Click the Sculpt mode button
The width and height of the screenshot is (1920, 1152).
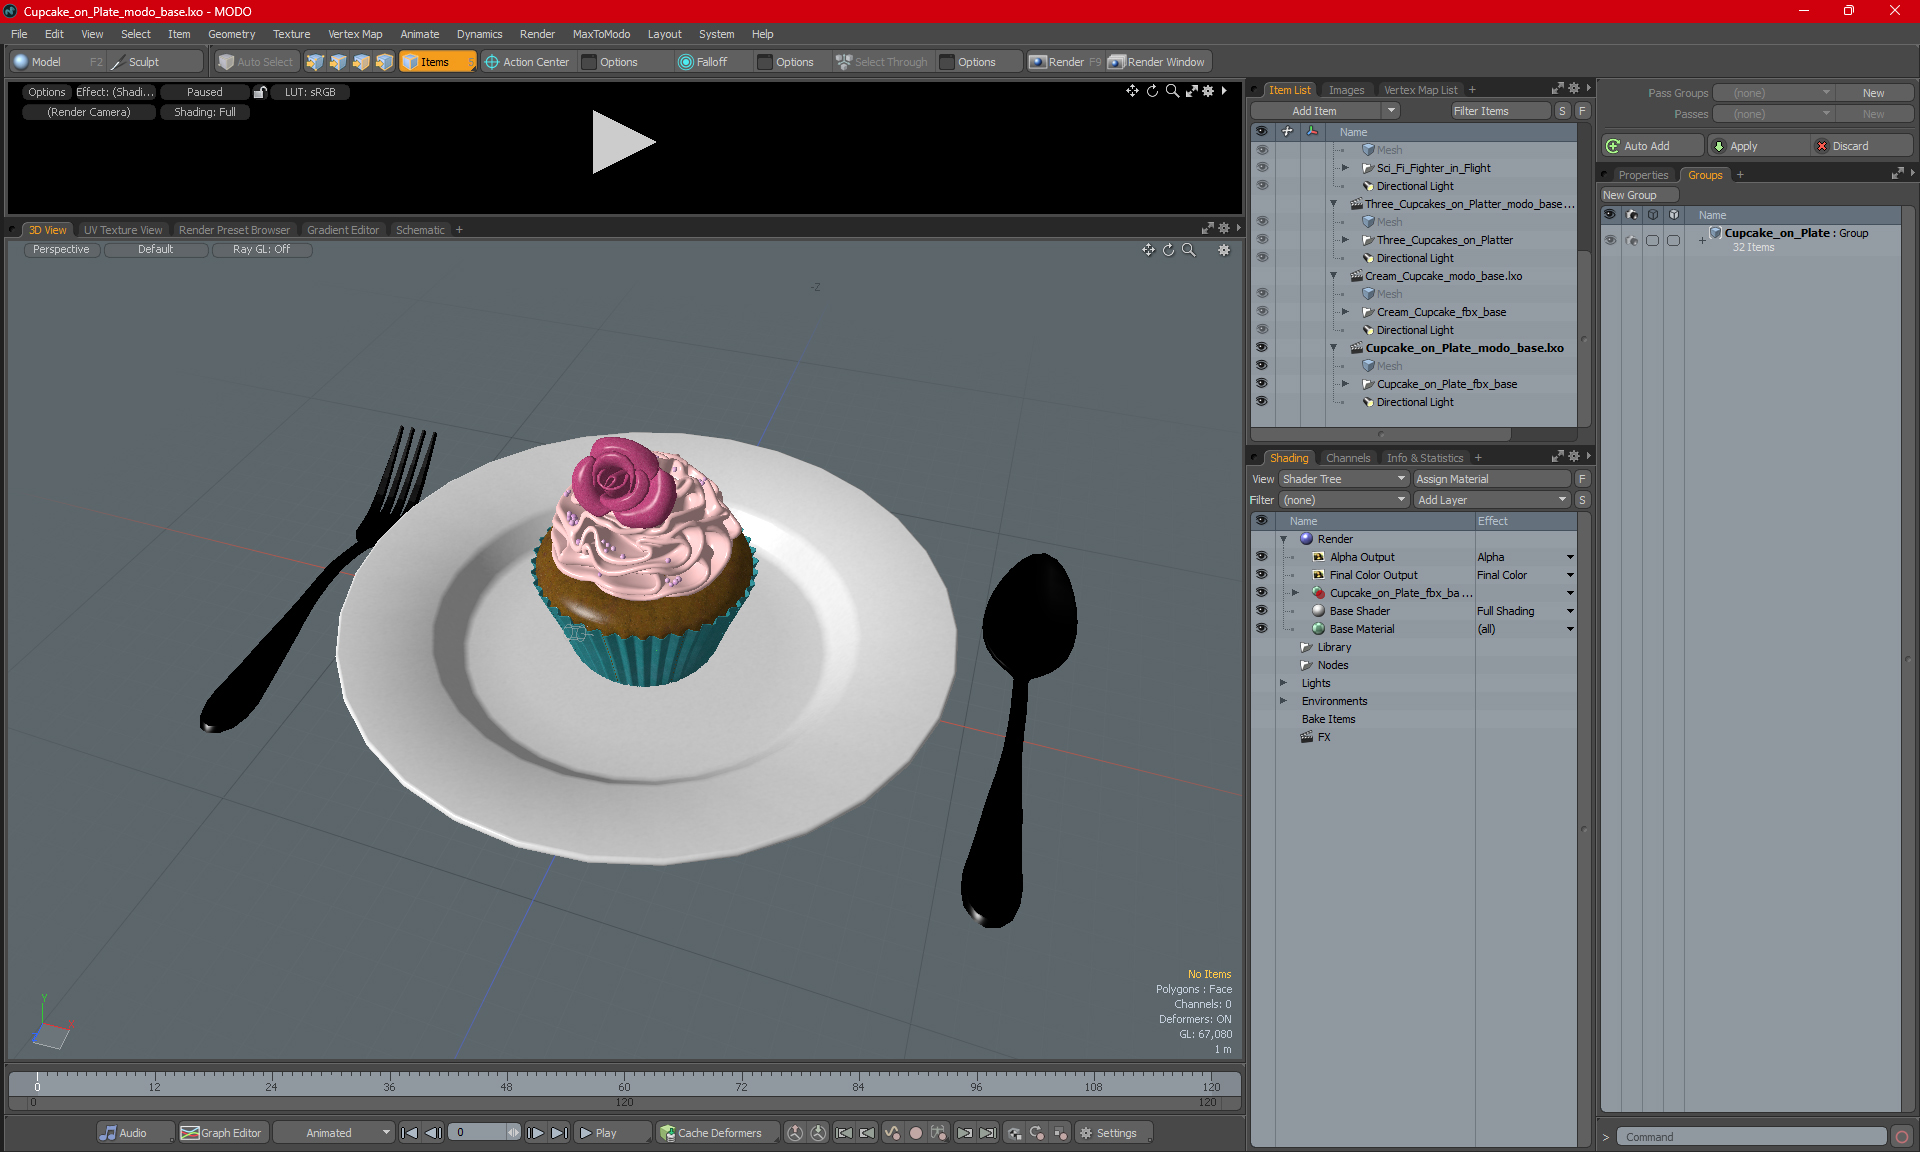[153, 62]
